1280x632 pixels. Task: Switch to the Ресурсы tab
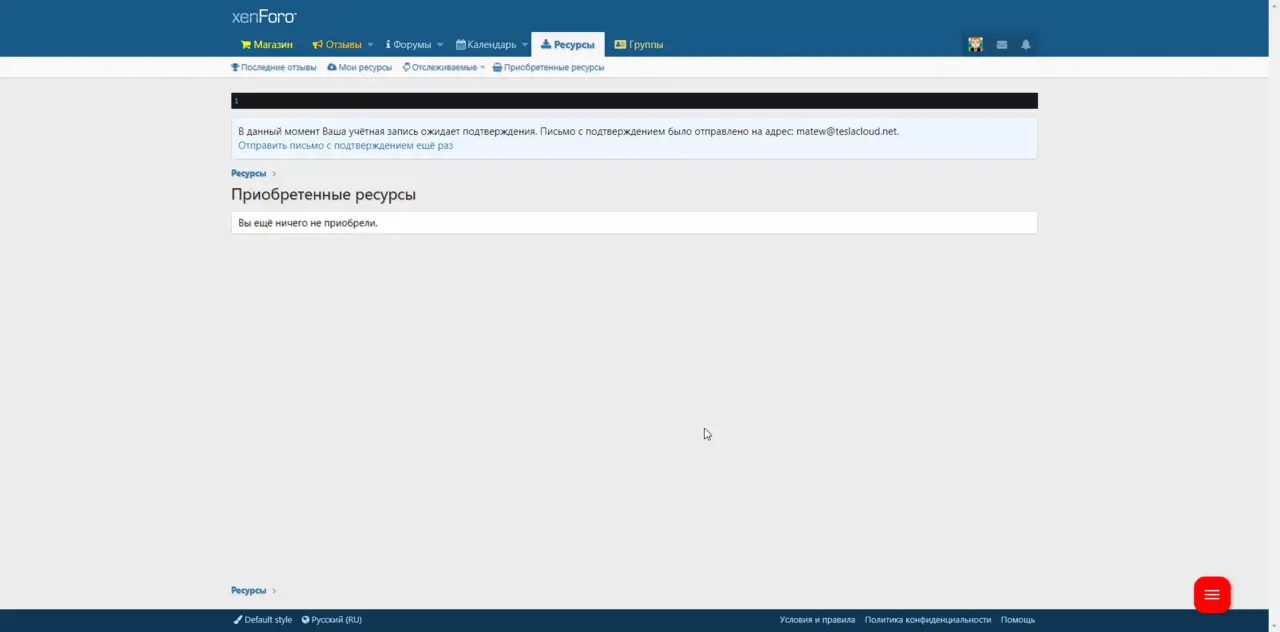567,45
